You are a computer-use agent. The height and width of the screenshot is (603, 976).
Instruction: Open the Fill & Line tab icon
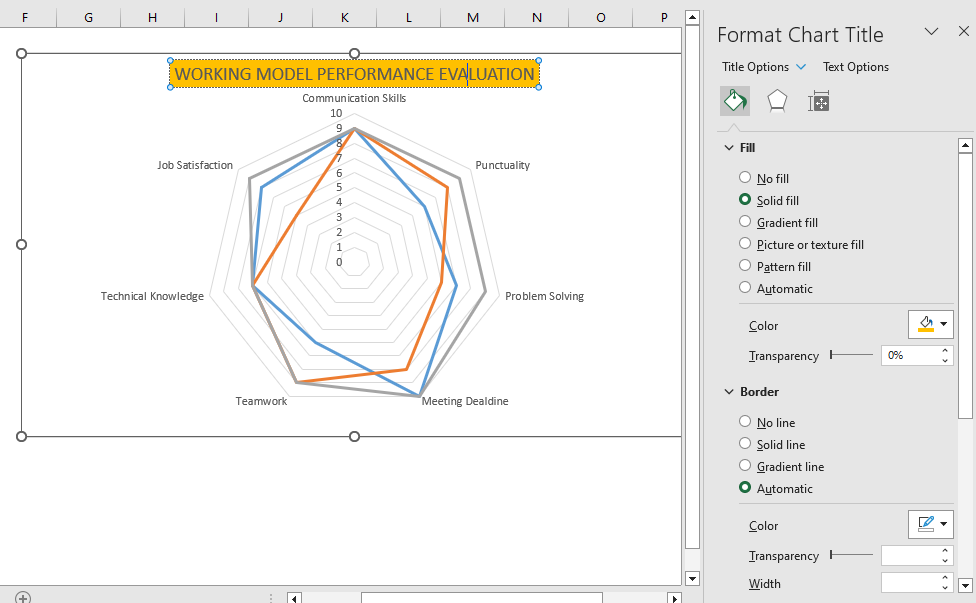pyautogui.click(x=734, y=101)
